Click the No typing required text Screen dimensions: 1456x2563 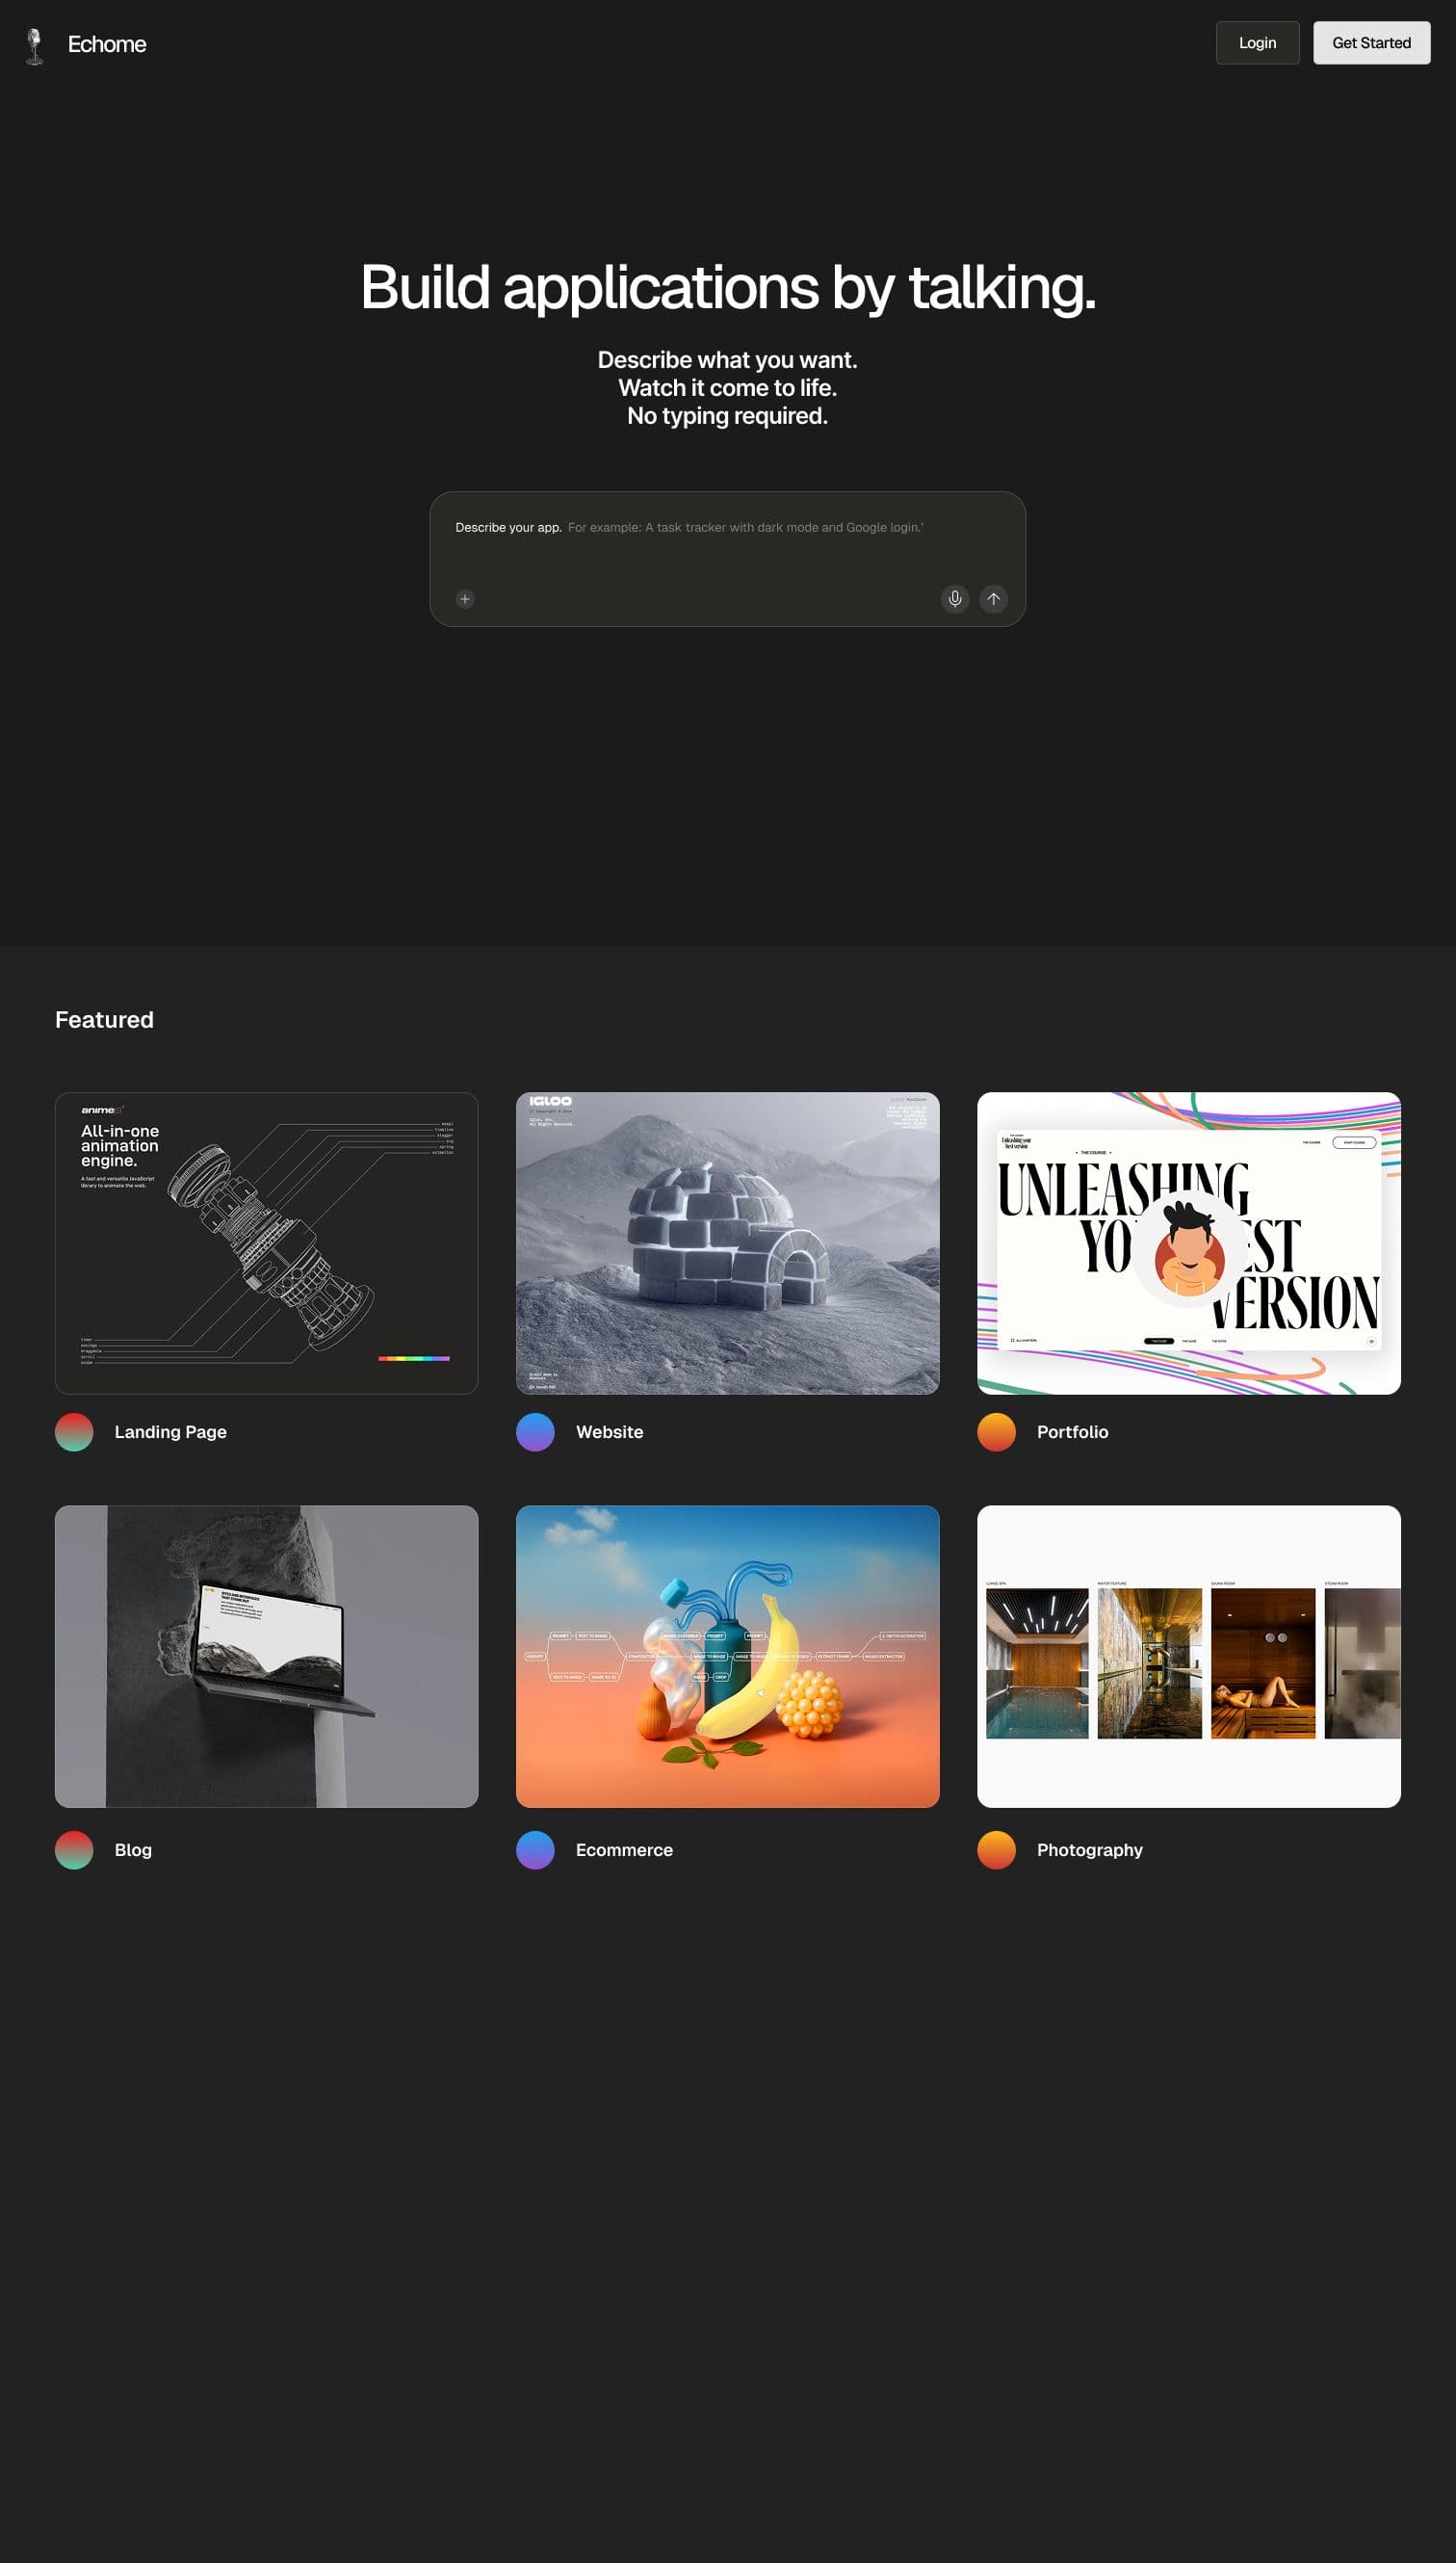tap(727, 415)
